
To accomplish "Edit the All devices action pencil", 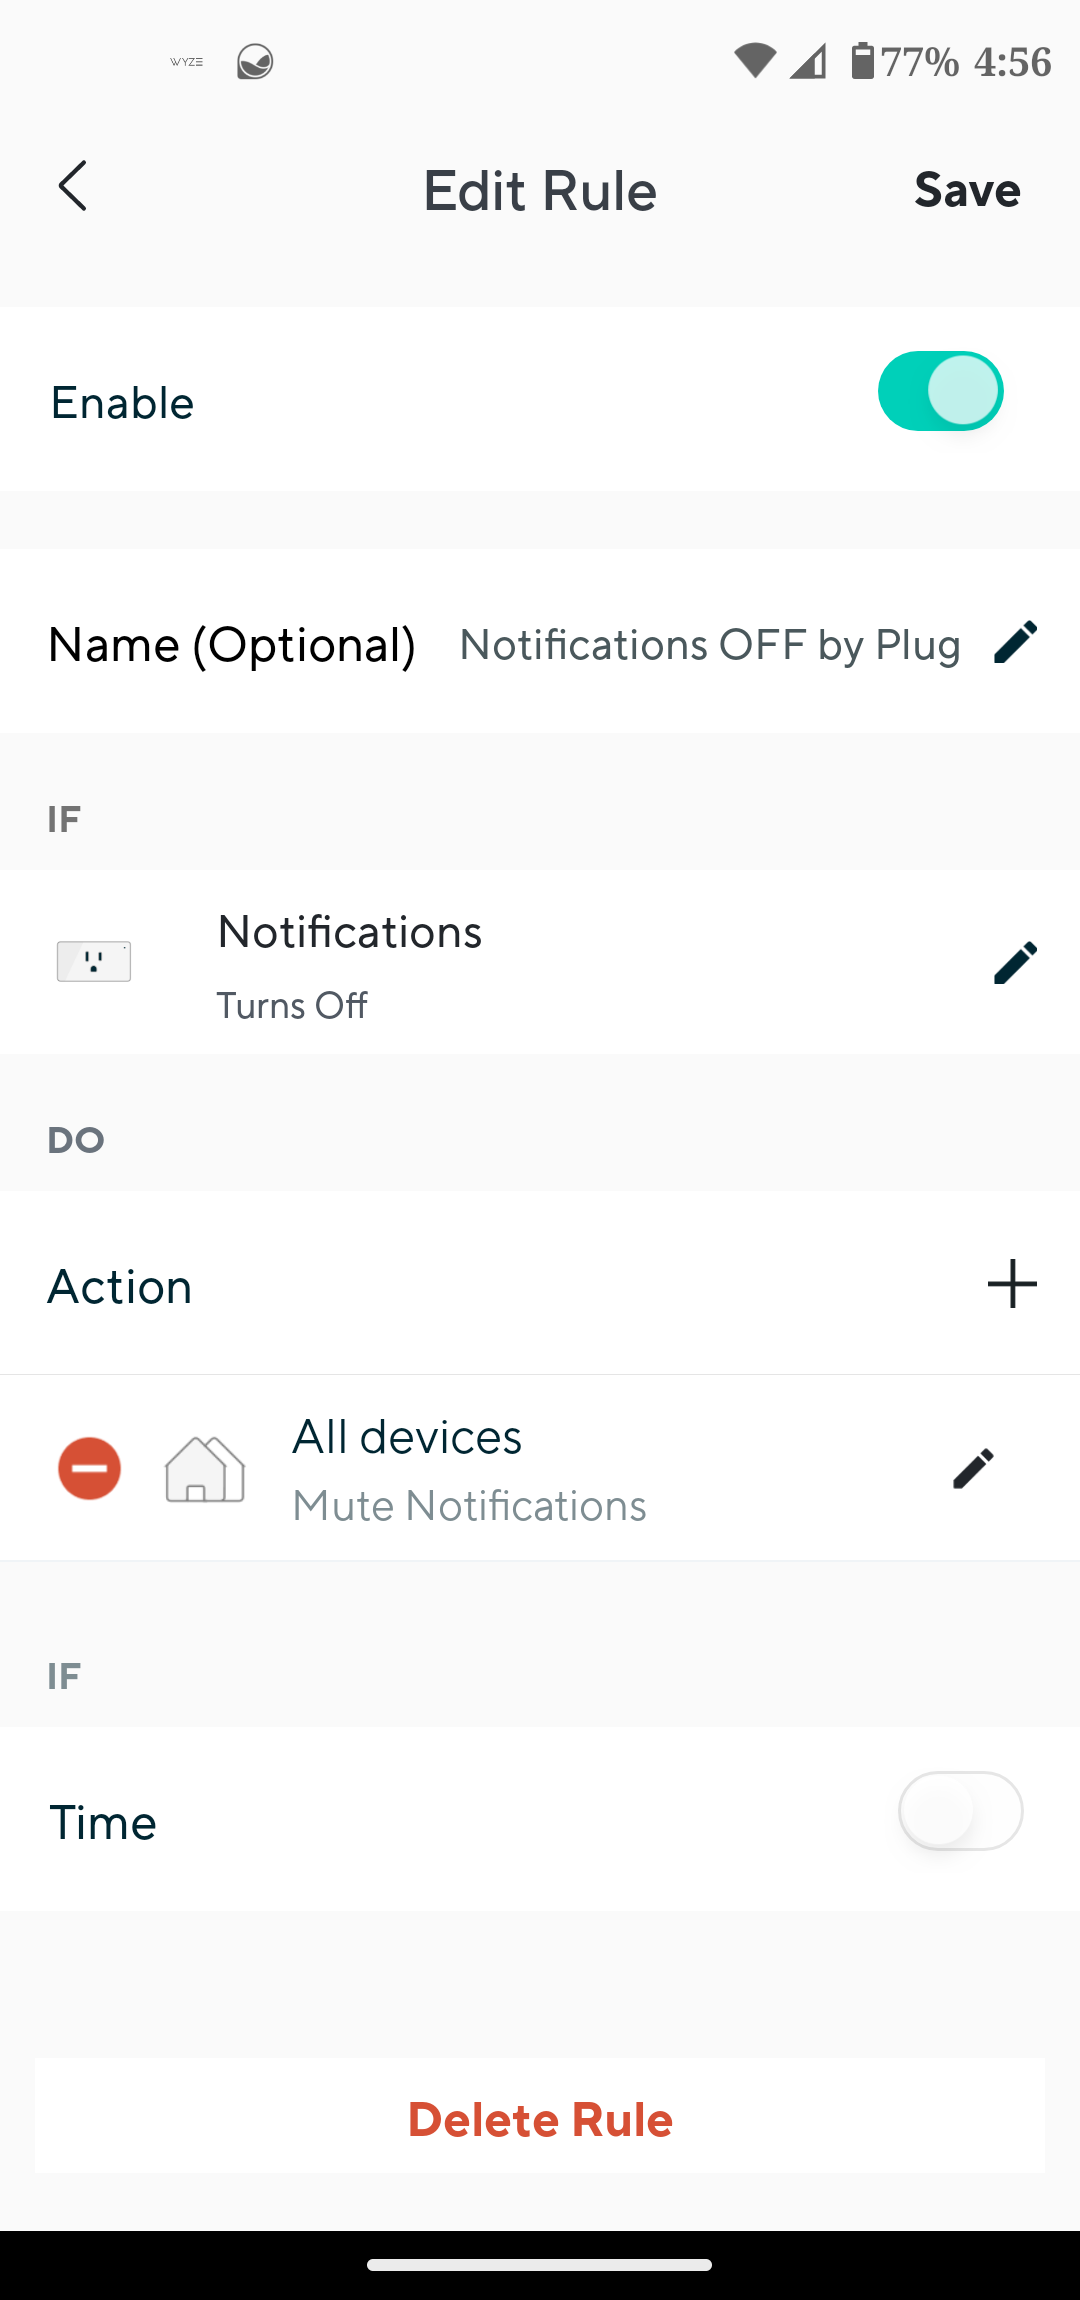I will pyautogui.click(x=974, y=1468).
